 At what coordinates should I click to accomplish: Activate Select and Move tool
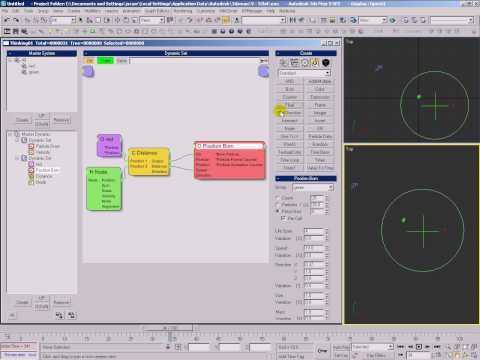[x=117, y=20]
